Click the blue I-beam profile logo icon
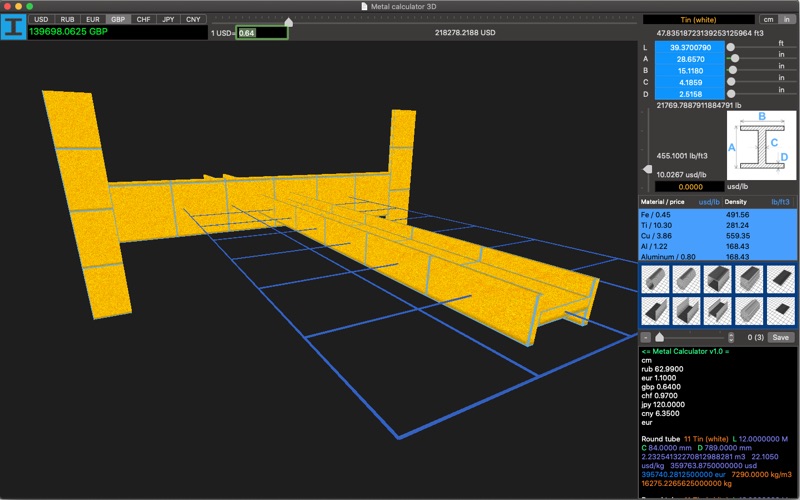The height and width of the screenshot is (500, 800). click(13, 27)
